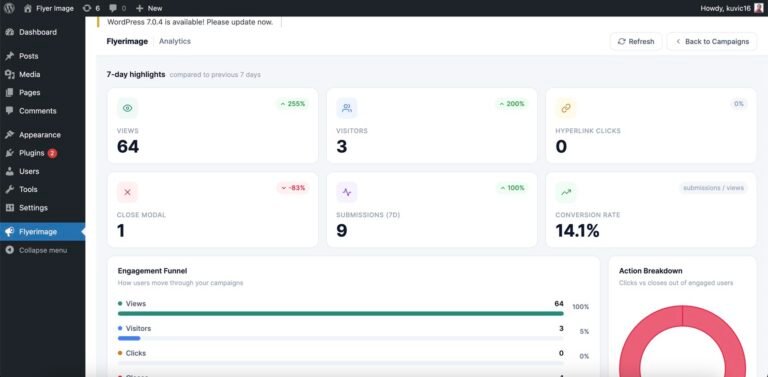Click the green Views funnel bar
Viewport: 768px width, 377px height.
340,313
